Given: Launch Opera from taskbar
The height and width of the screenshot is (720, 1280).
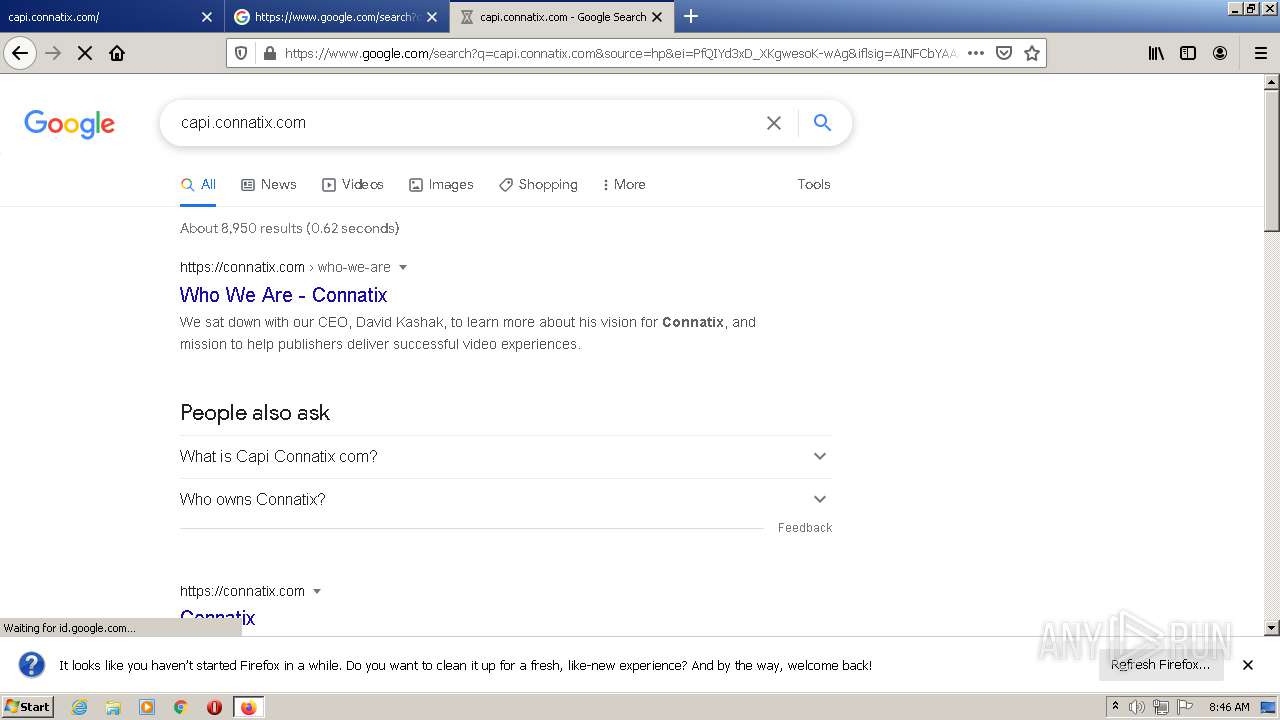Looking at the screenshot, I should pos(214,707).
